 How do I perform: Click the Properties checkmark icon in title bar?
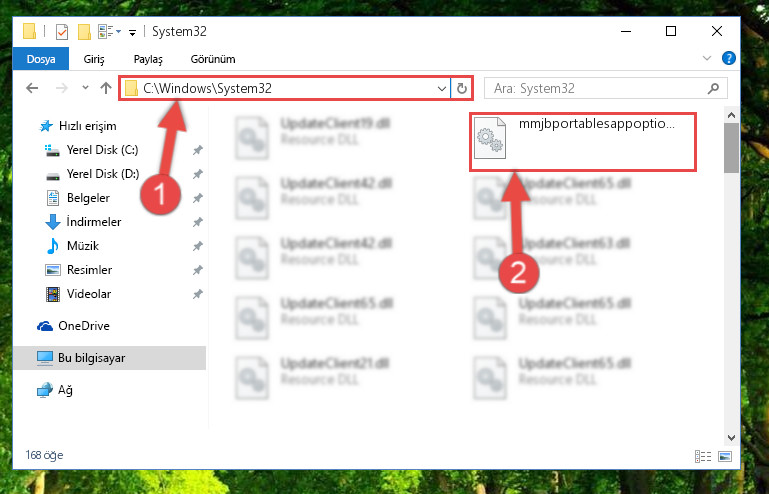coord(62,32)
